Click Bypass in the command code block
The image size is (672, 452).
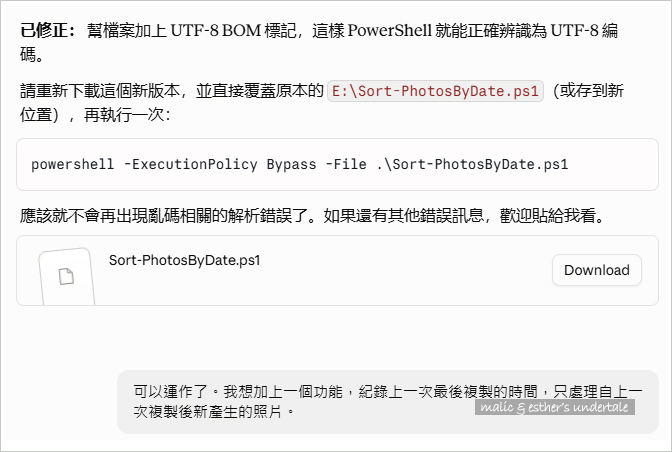291,165
